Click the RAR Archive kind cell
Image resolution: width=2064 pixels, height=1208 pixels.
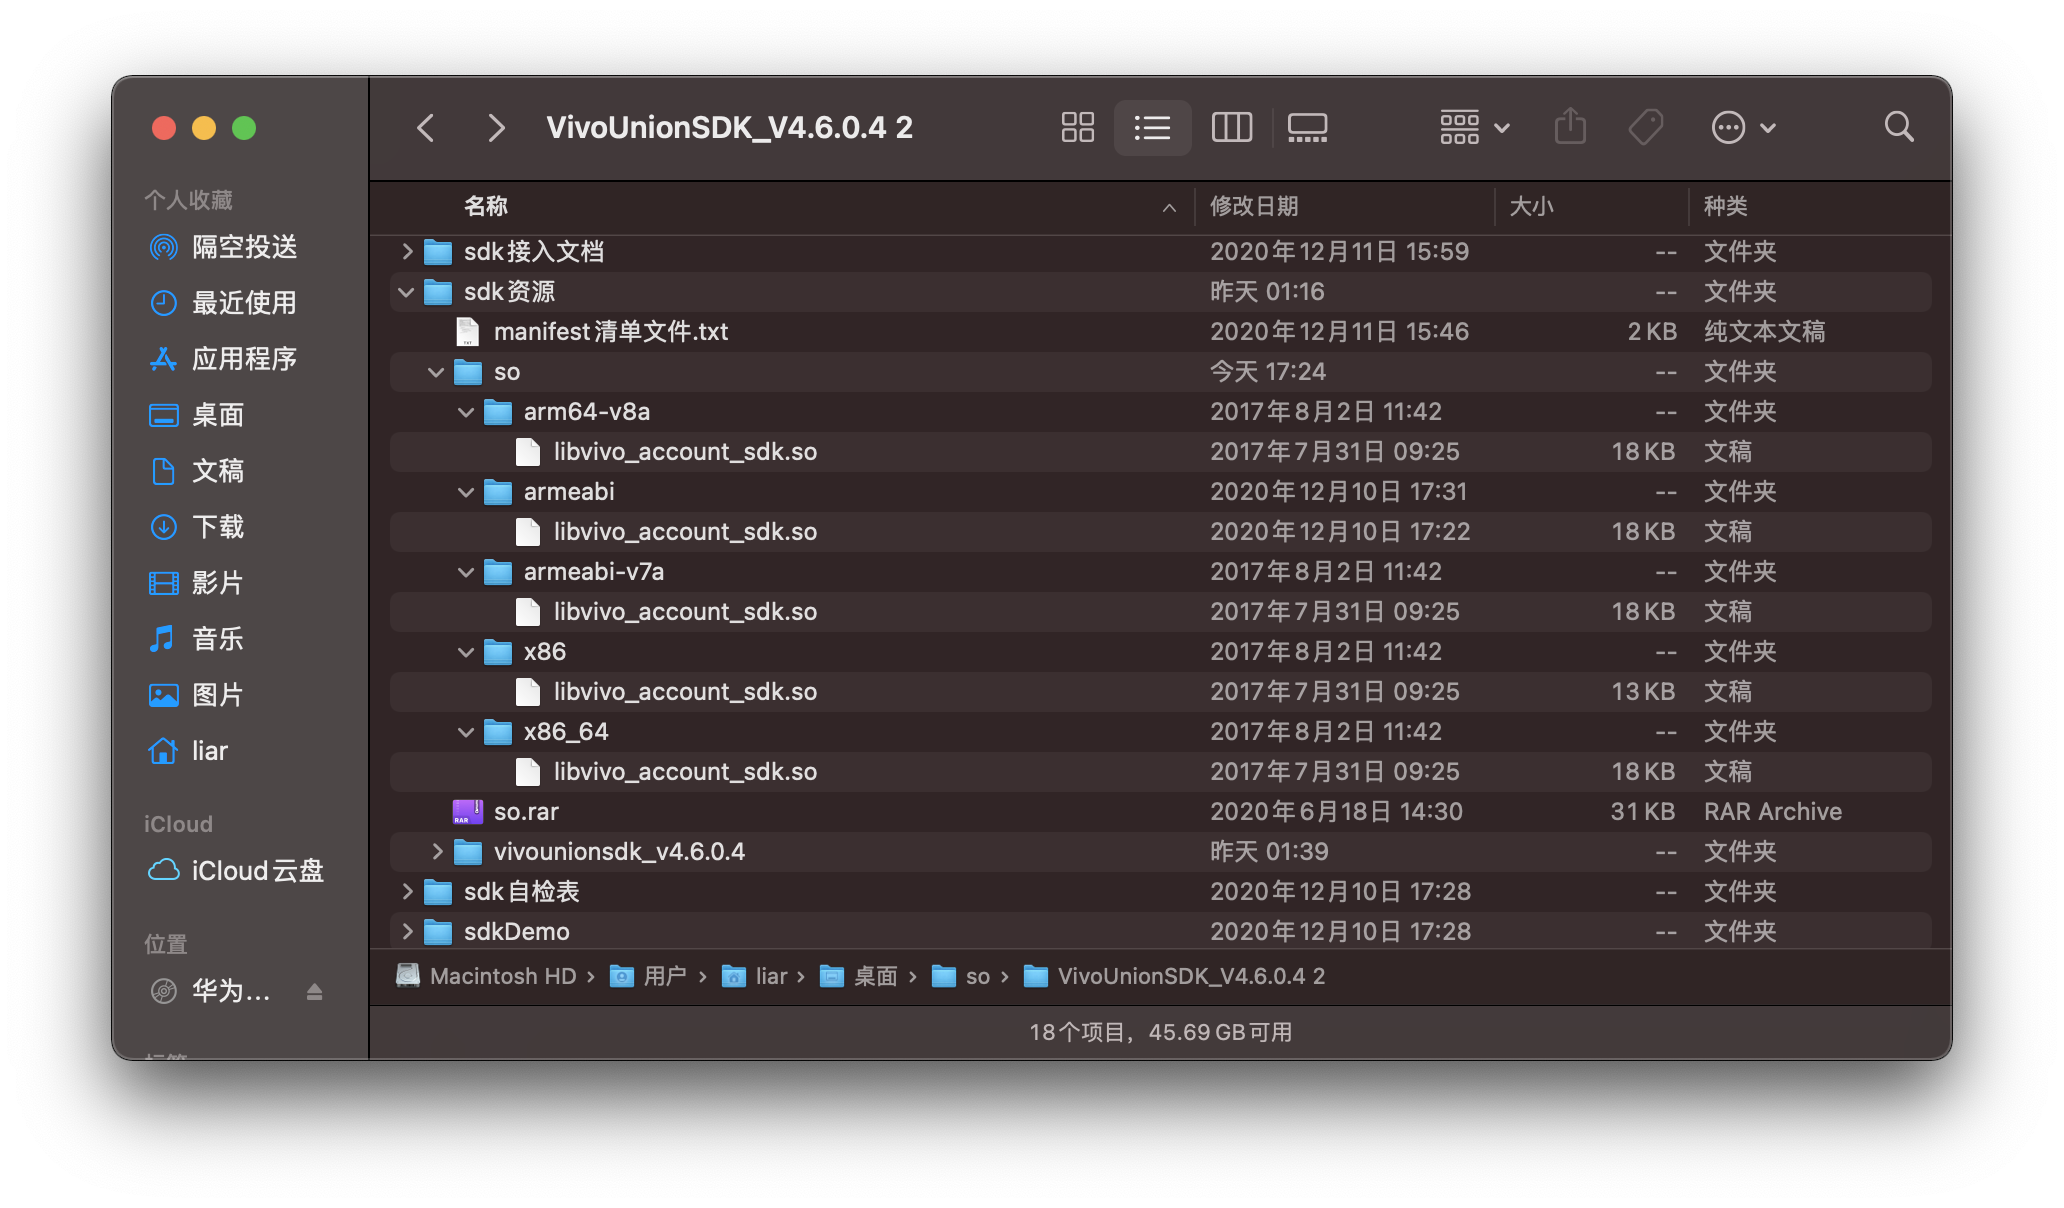1773,812
